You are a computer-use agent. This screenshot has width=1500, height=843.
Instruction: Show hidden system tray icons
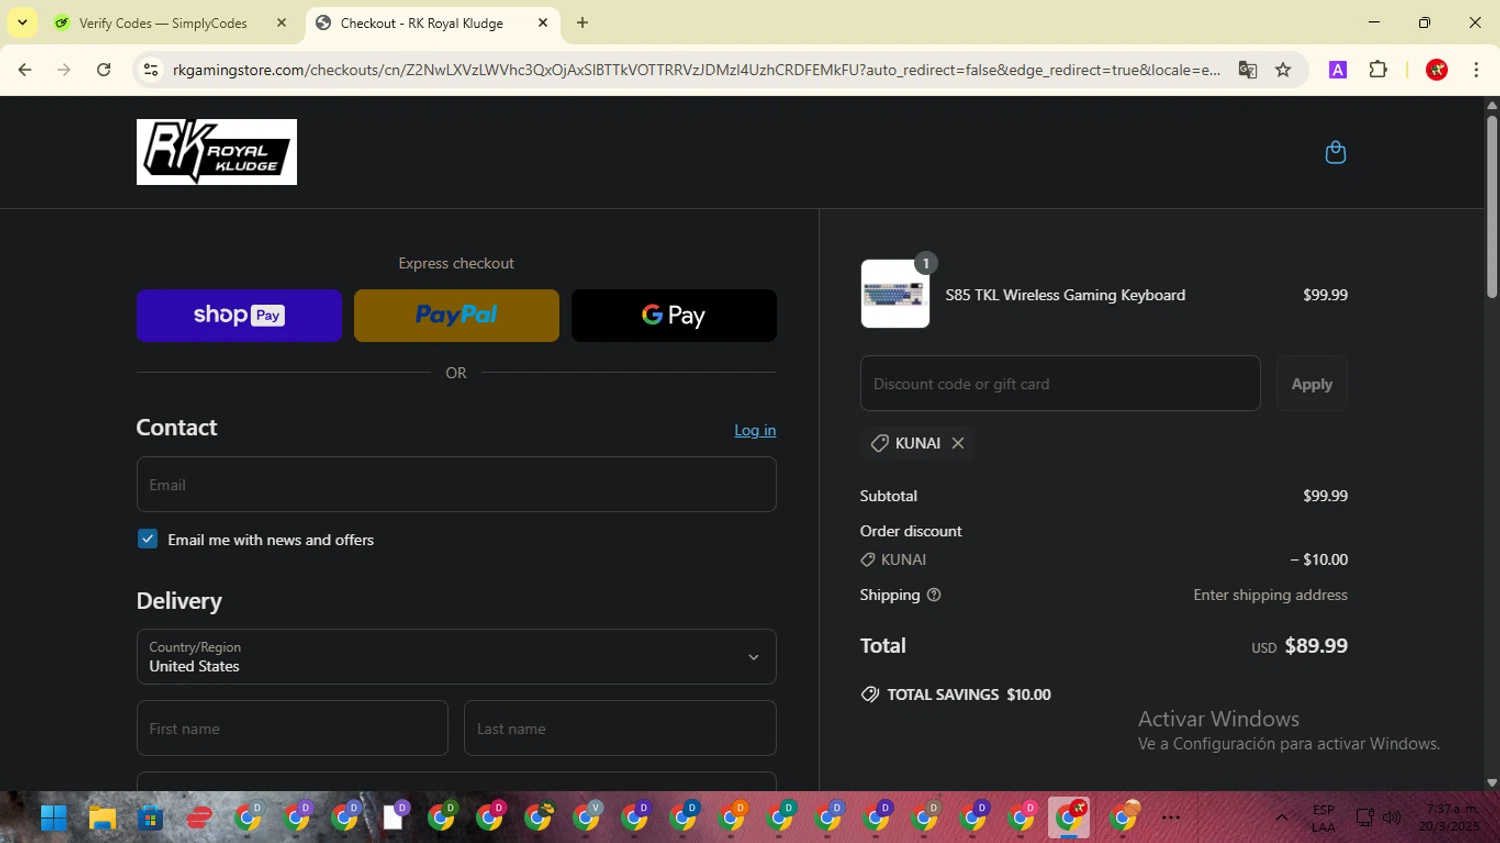pos(1282,818)
